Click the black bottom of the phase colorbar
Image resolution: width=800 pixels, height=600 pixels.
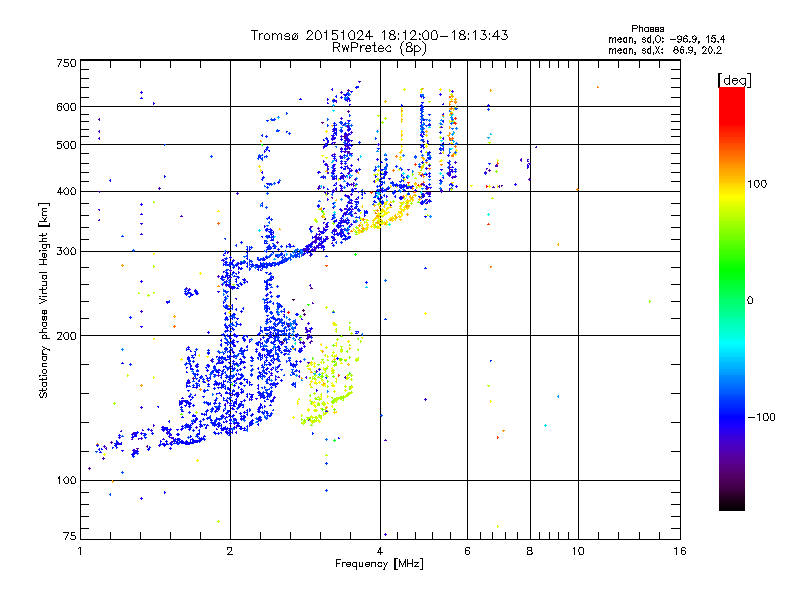pyautogui.click(x=732, y=503)
